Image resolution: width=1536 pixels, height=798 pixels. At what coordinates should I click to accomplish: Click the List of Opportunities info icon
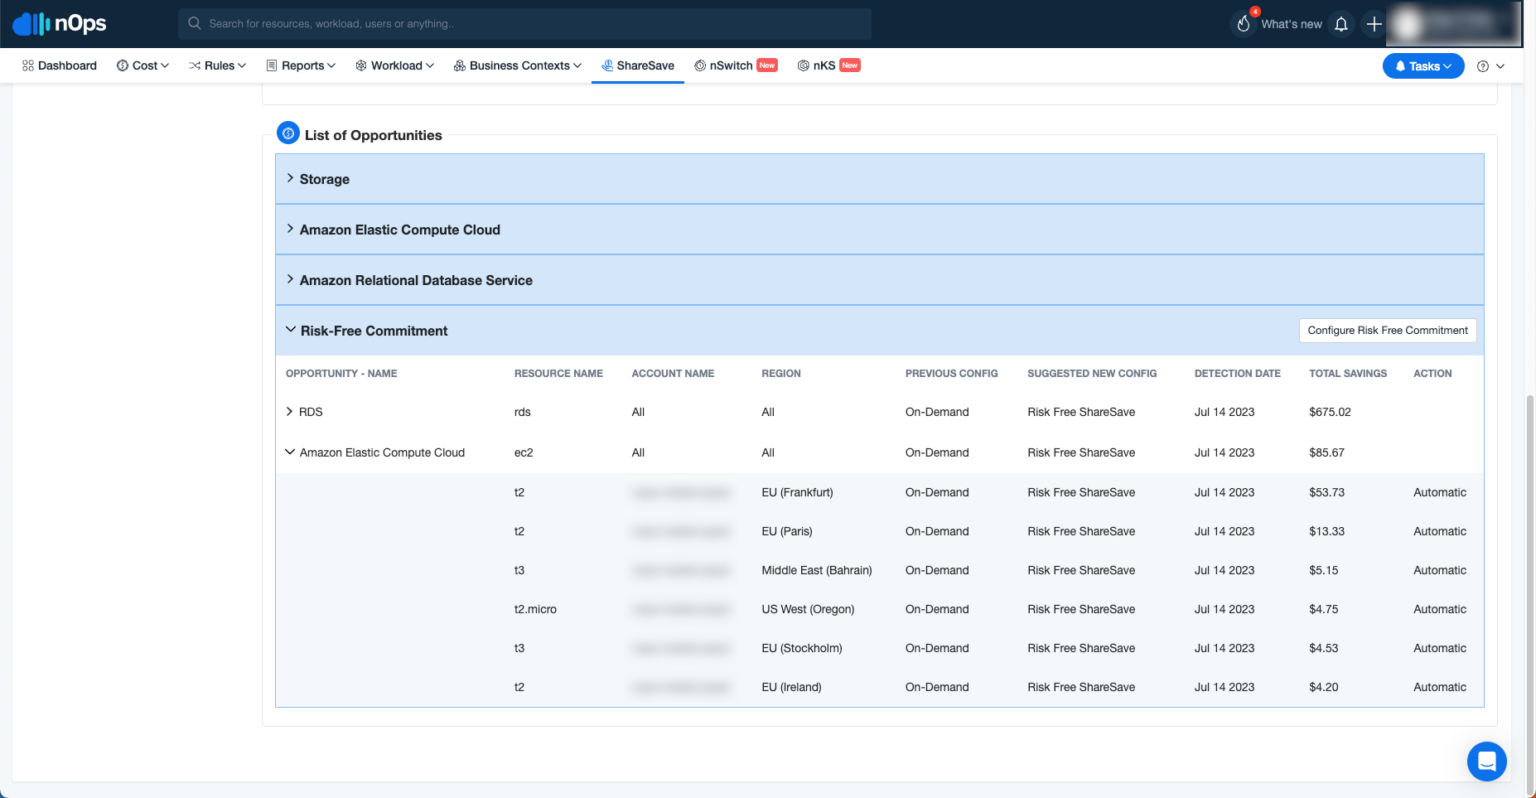(288, 132)
